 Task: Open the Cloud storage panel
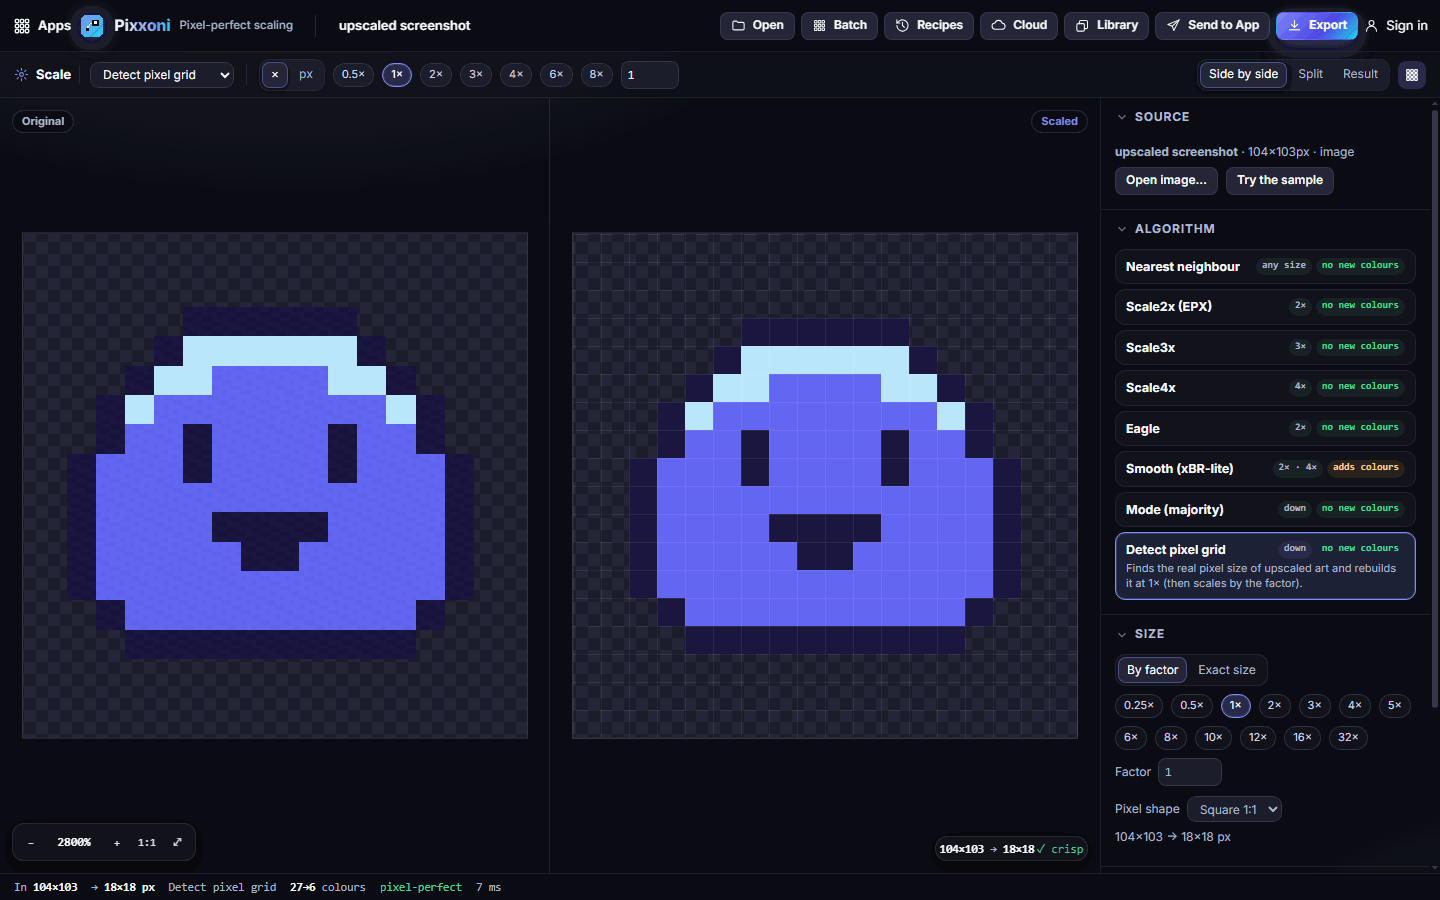coord(1019,25)
